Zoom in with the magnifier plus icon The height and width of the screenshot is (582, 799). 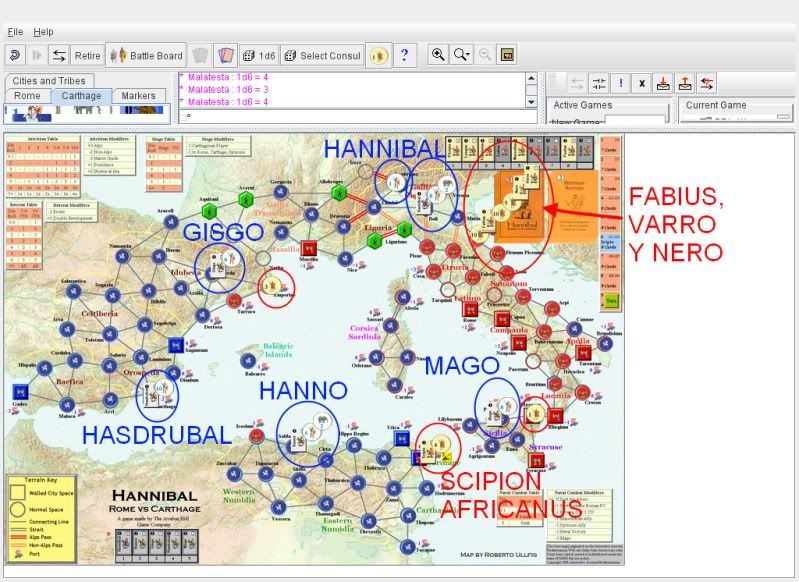click(x=438, y=55)
